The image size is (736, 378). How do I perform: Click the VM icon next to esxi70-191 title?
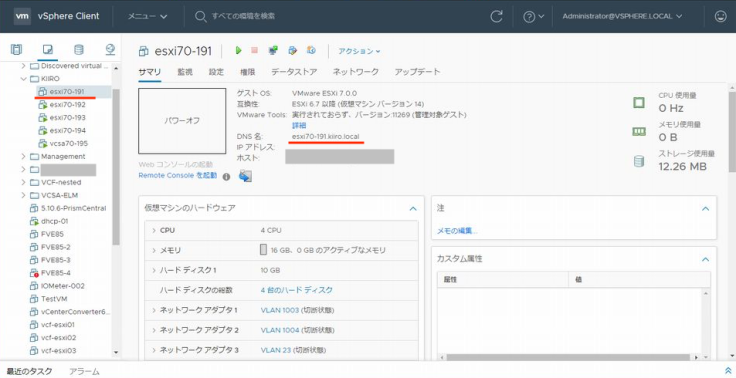click(144, 51)
